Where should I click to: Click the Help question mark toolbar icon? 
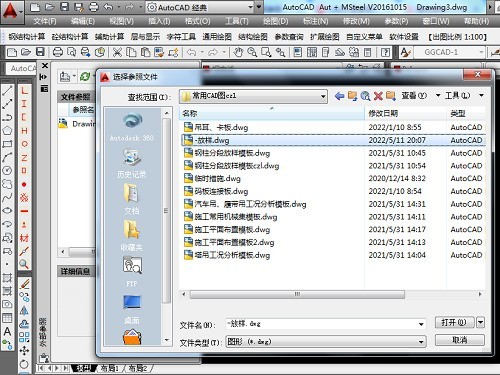pos(385,52)
